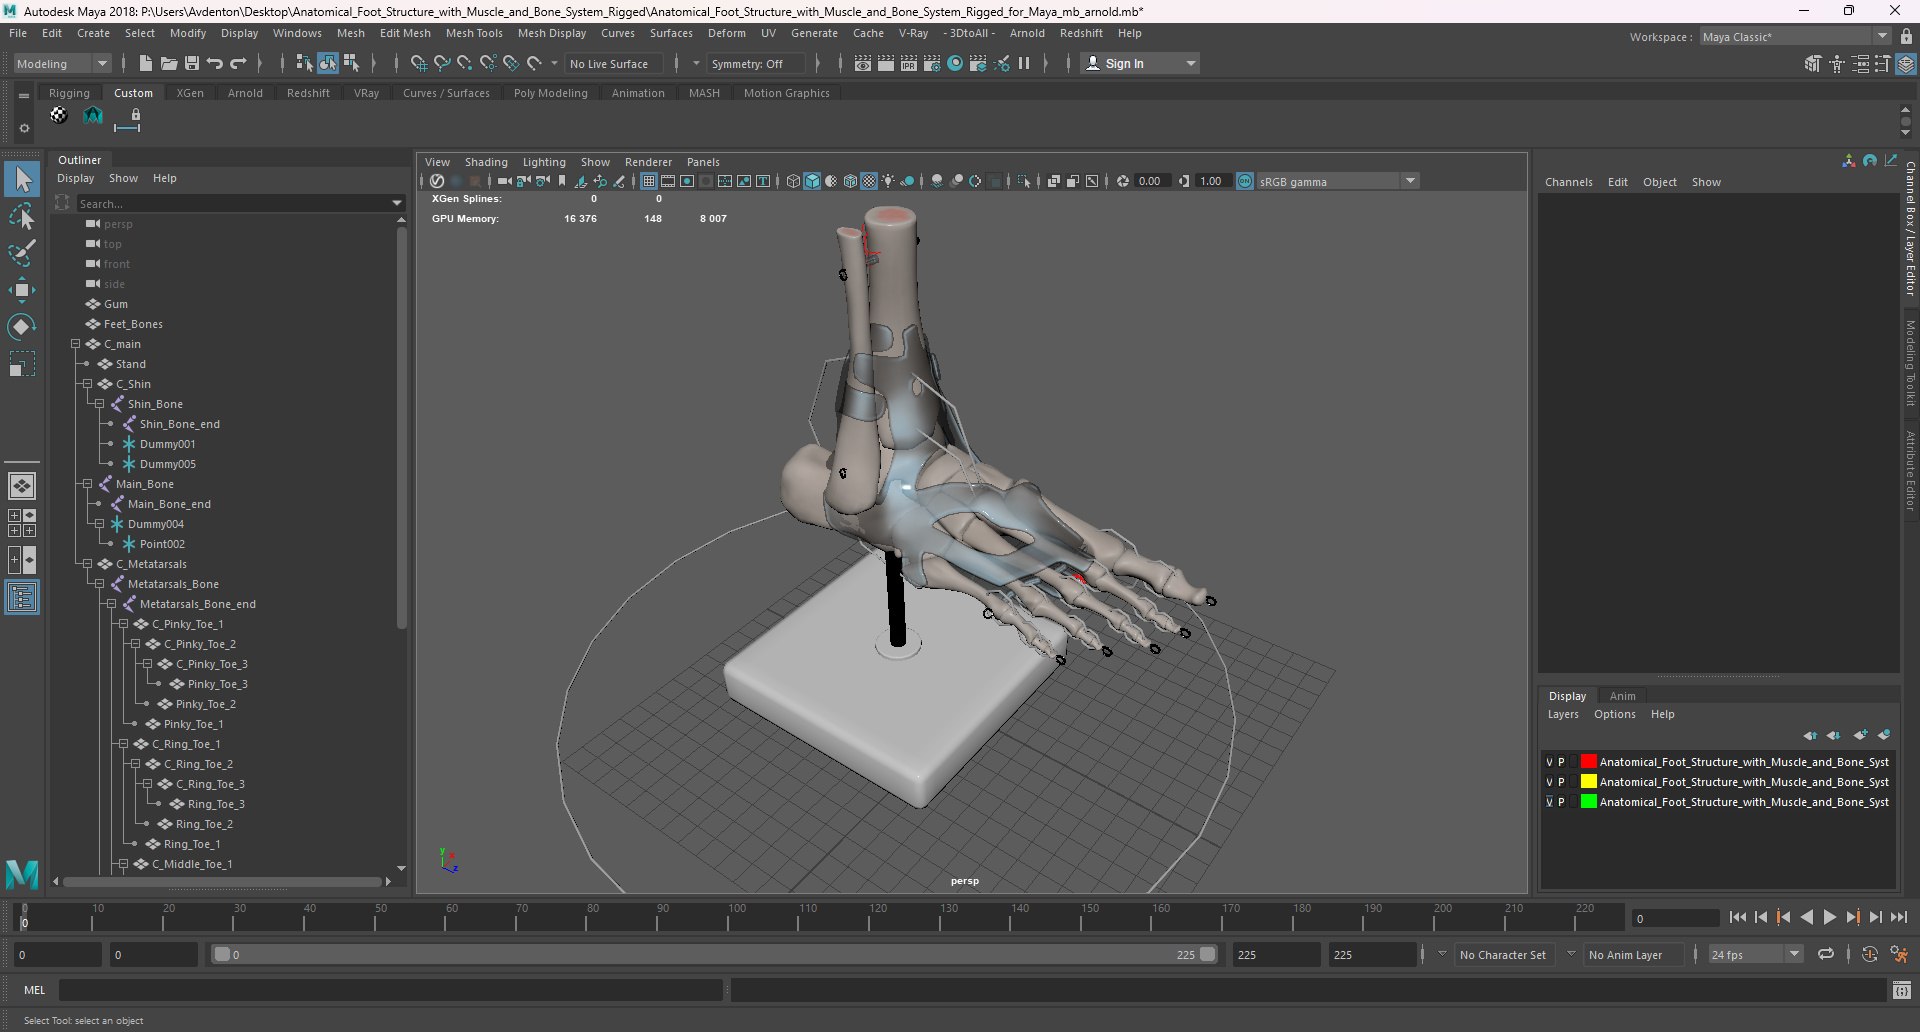Open the 24 fps frame rate dropdown
Image resolution: width=1920 pixels, height=1032 pixels.
click(1755, 954)
